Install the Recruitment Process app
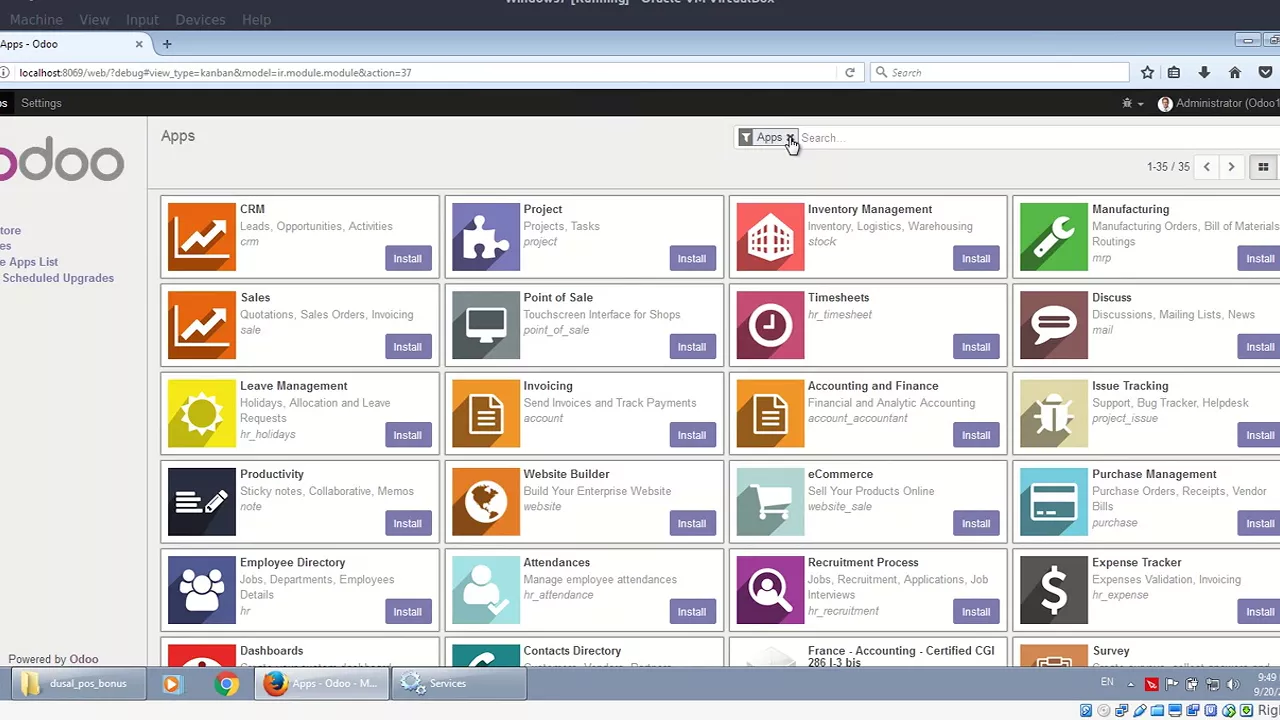 (x=975, y=611)
